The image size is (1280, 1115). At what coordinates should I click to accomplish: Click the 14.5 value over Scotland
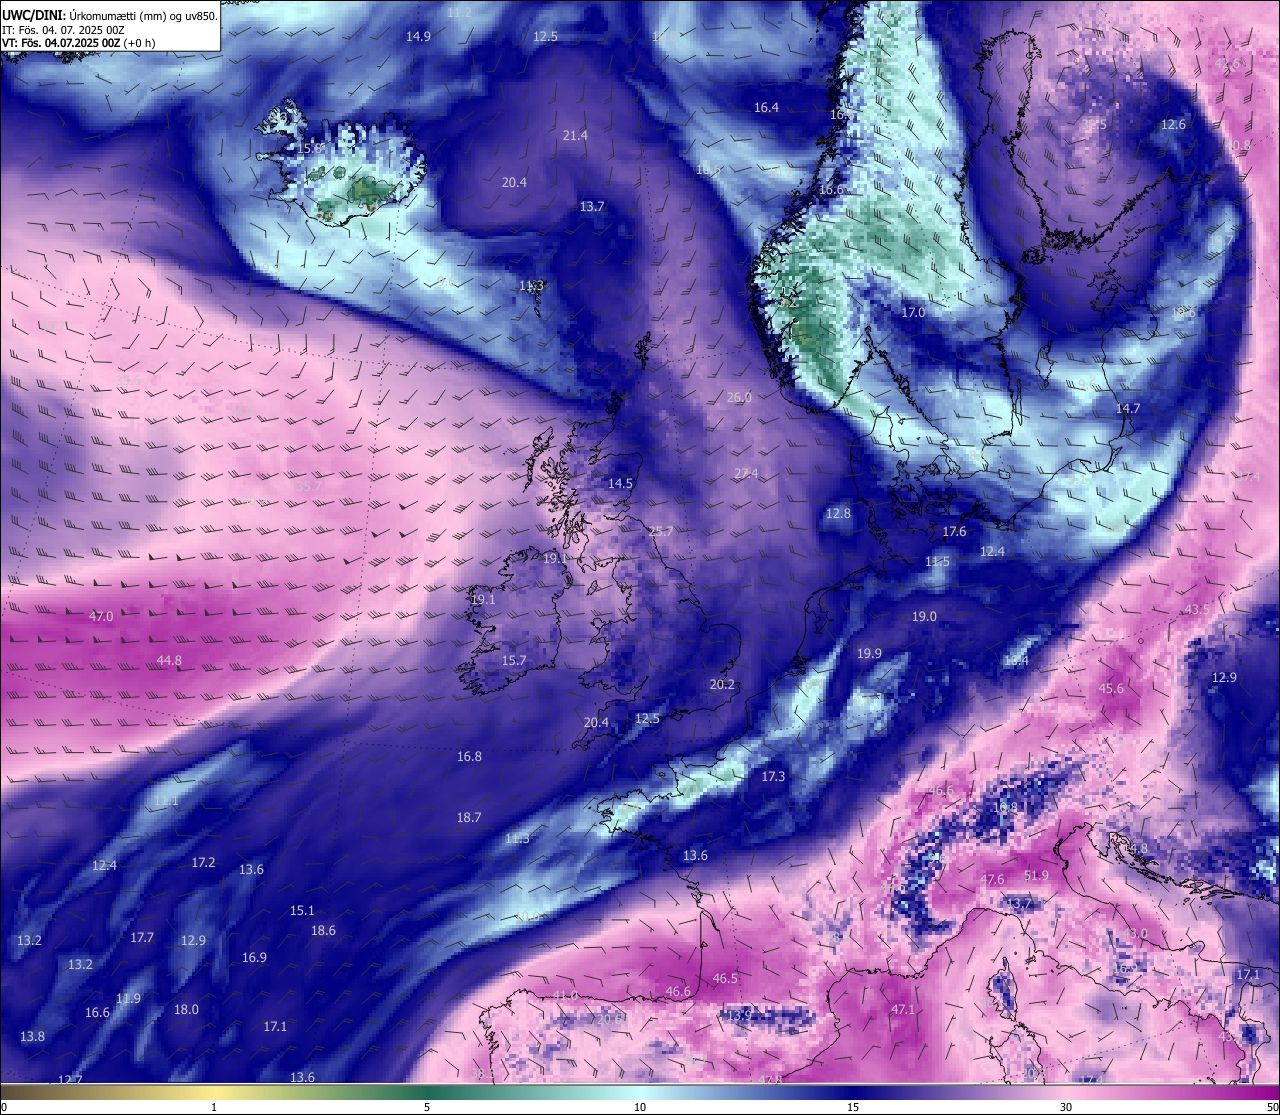click(620, 484)
